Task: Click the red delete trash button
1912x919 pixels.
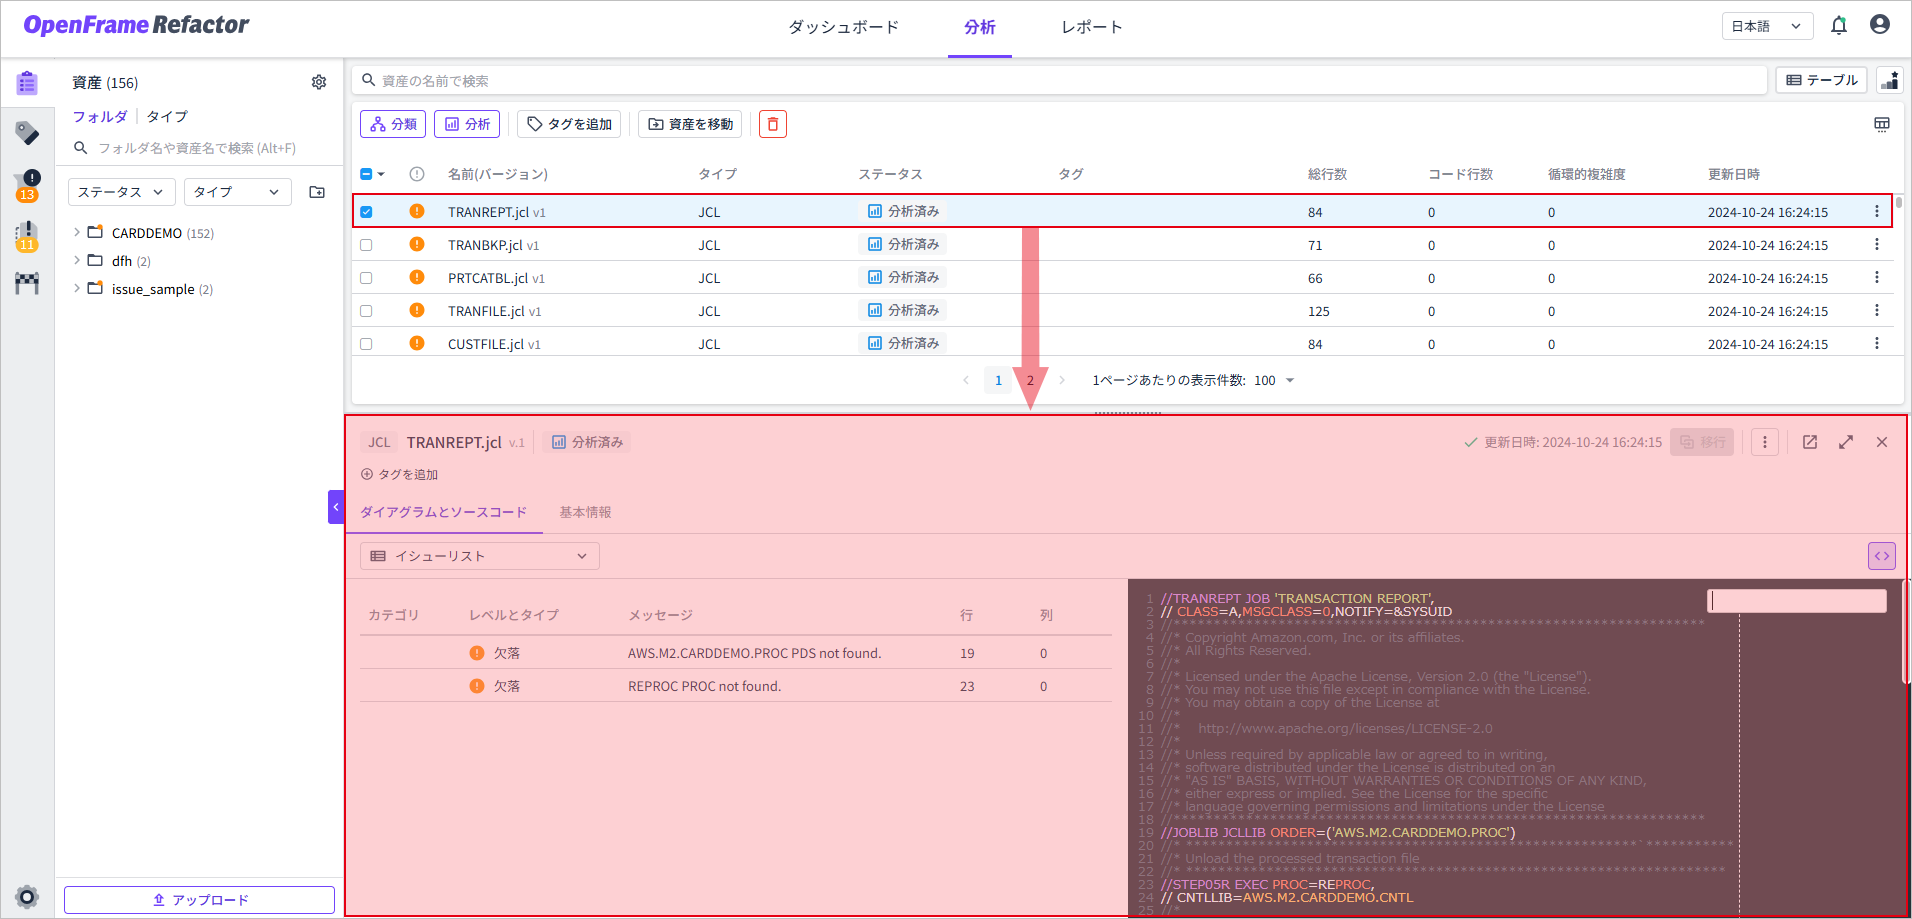Action: pos(773,124)
